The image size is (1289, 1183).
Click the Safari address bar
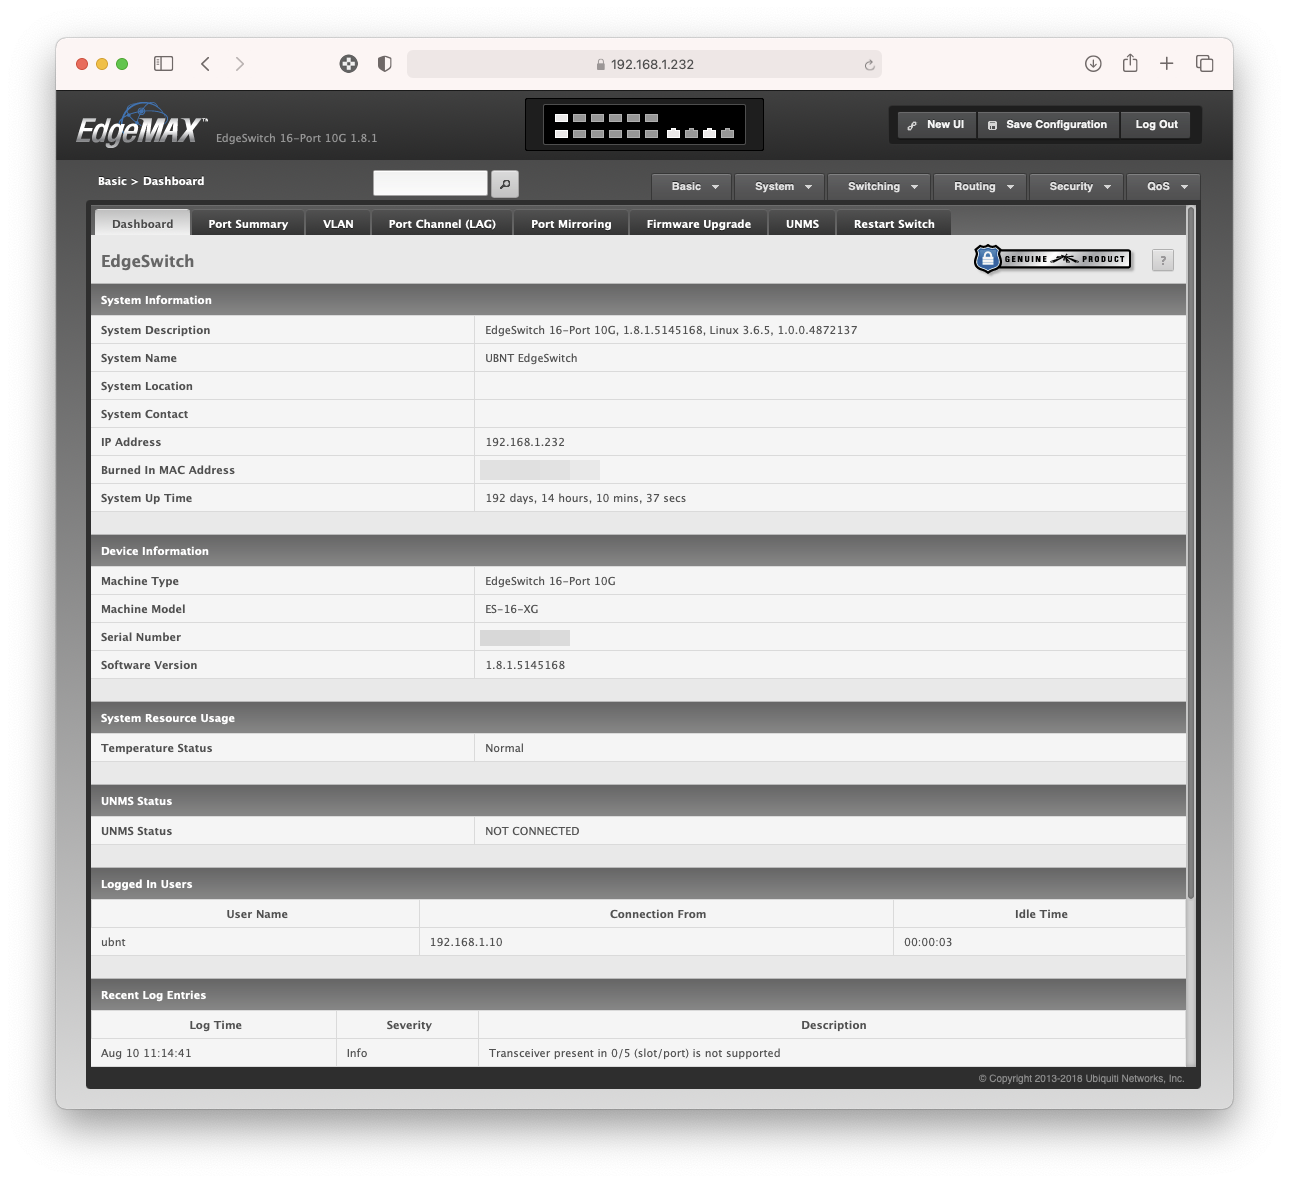(x=644, y=64)
